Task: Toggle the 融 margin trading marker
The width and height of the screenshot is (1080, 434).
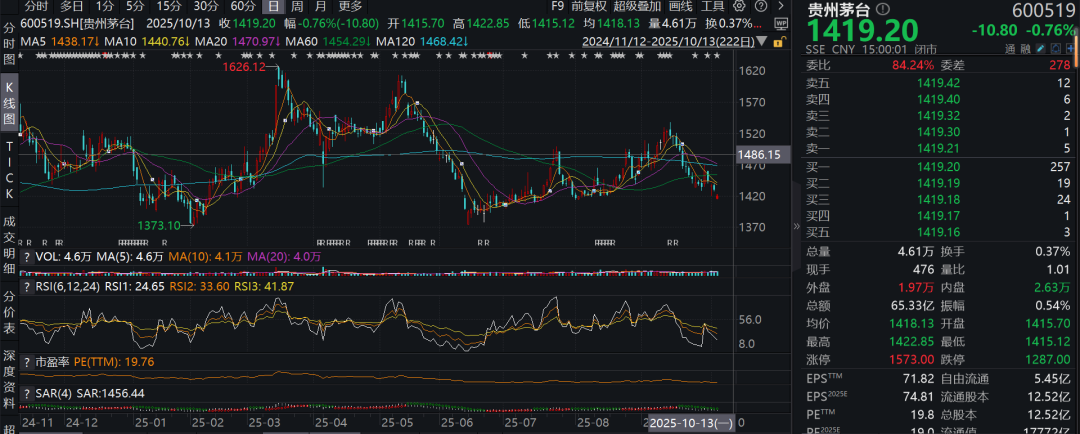Action: (x=1018, y=48)
